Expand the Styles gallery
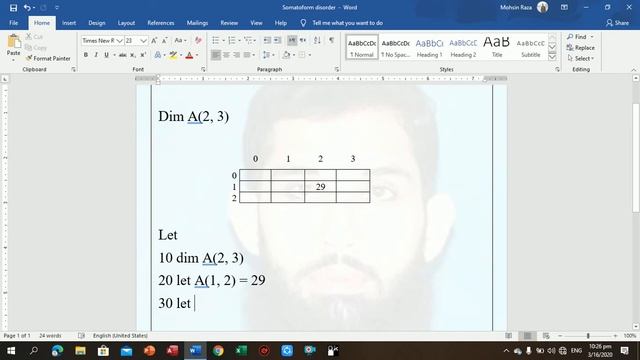The width and height of the screenshot is (640, 360). pos(552,57)
